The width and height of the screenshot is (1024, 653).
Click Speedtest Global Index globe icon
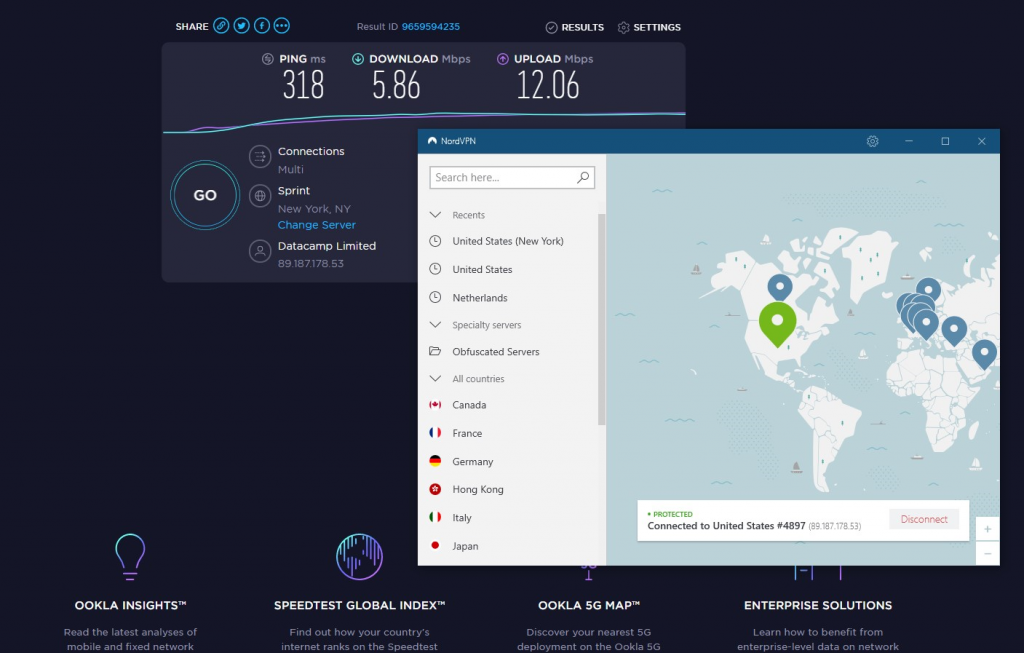359,557
